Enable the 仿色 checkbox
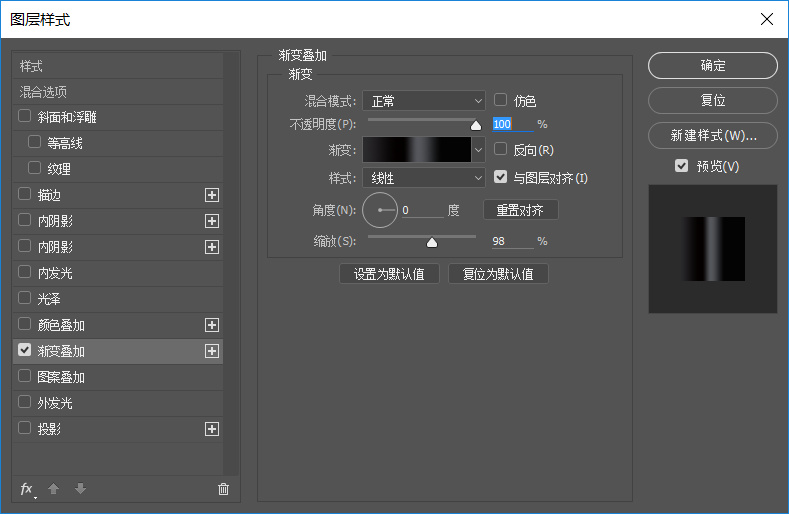The height and width of the screenshot is (514, 789). point(501,100)
